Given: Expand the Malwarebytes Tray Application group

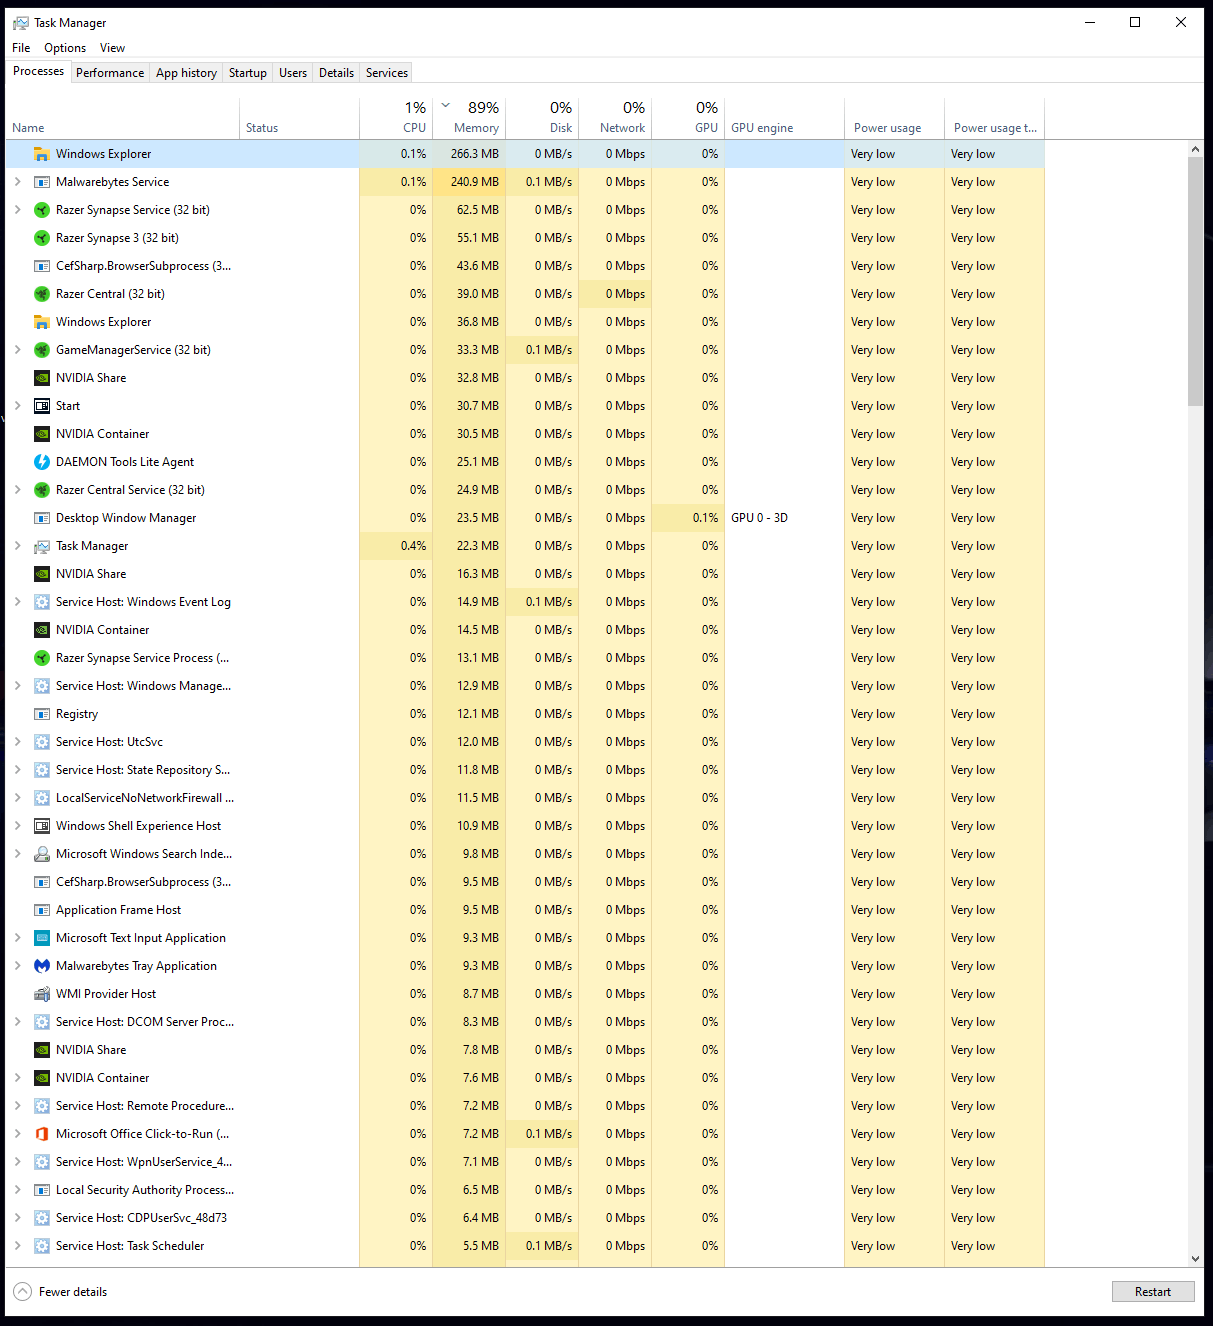Looking at the screenshot, I should (17, 966).
